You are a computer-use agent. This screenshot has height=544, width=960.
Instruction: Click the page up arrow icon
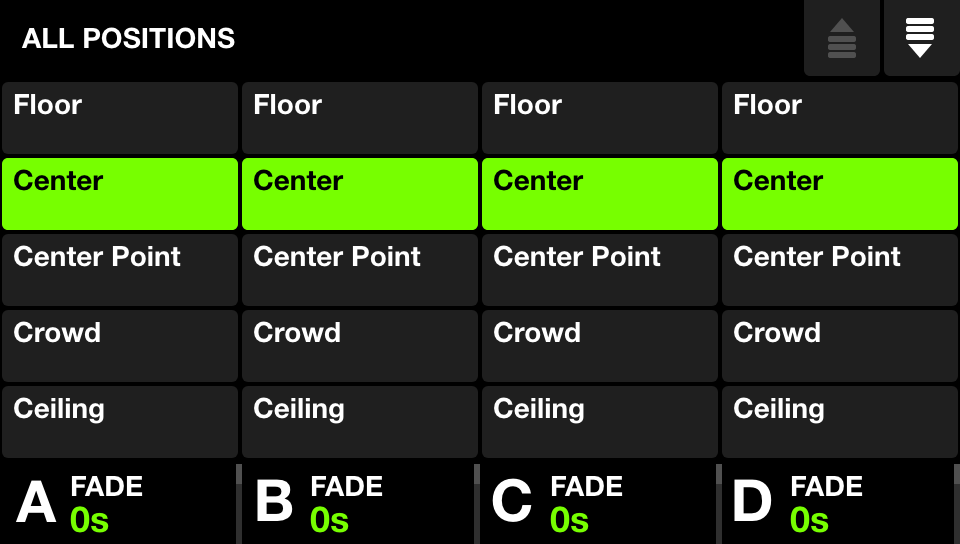tap(841, 38)
